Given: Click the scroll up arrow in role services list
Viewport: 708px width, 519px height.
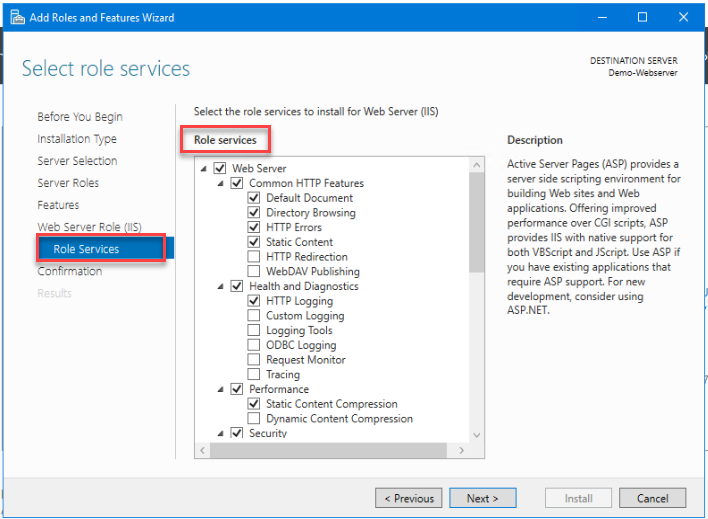Looking at the screenshot, I should coord(476,165).
